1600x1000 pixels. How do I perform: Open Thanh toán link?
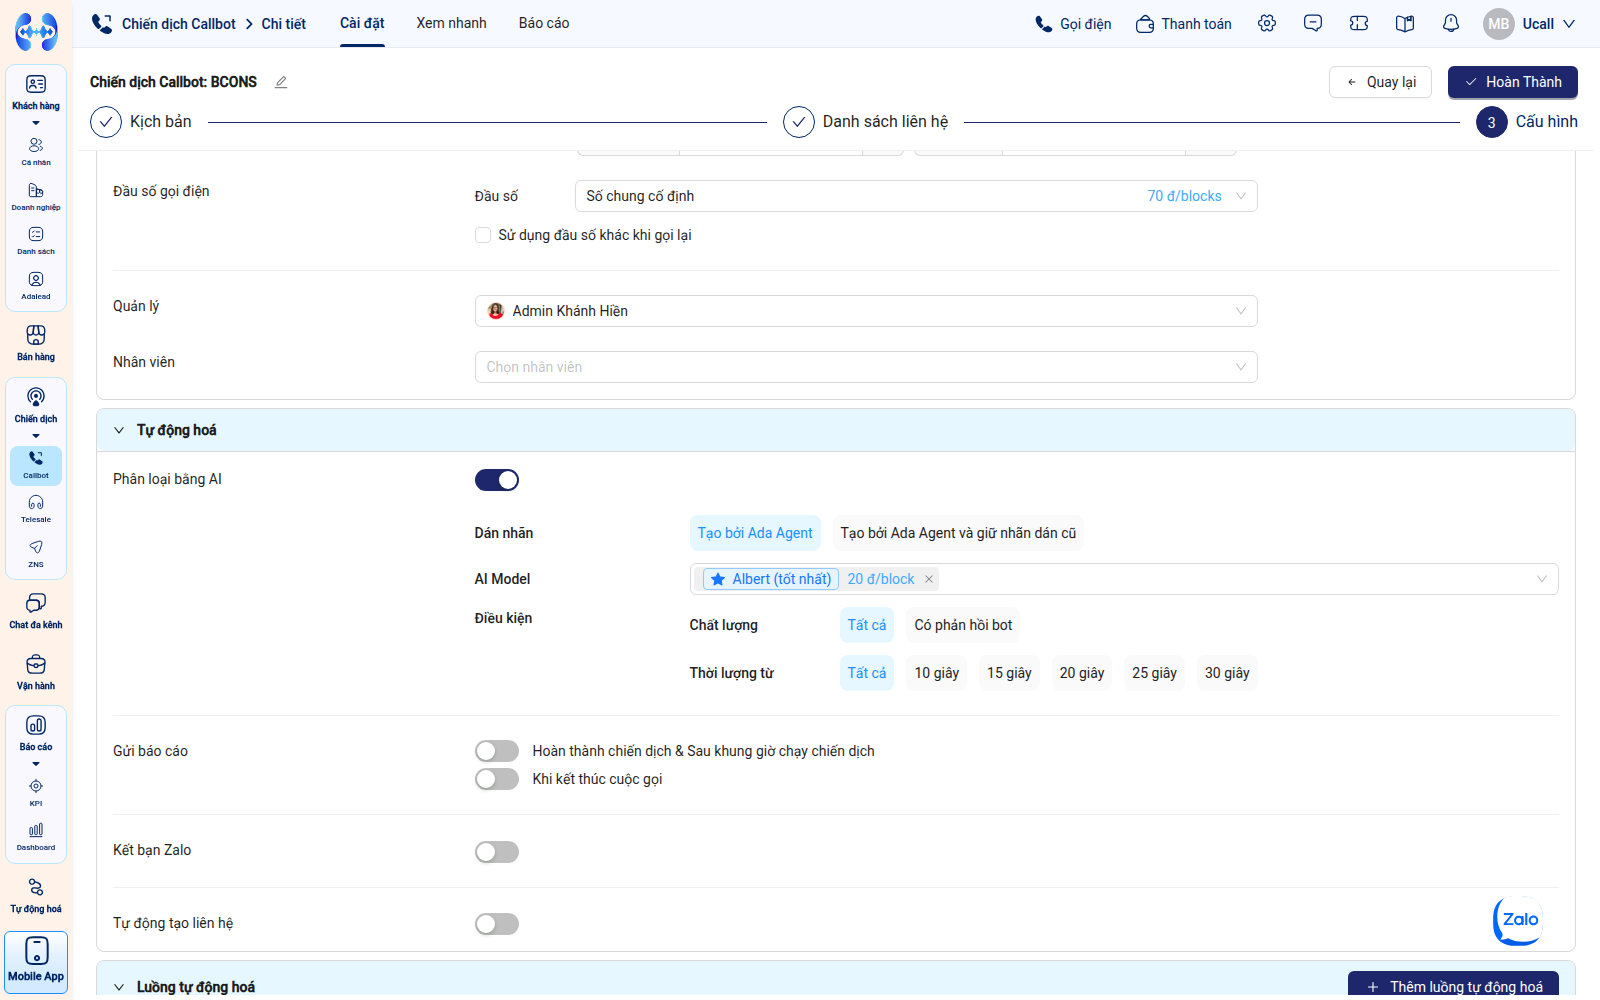[x=1184, y=24]
